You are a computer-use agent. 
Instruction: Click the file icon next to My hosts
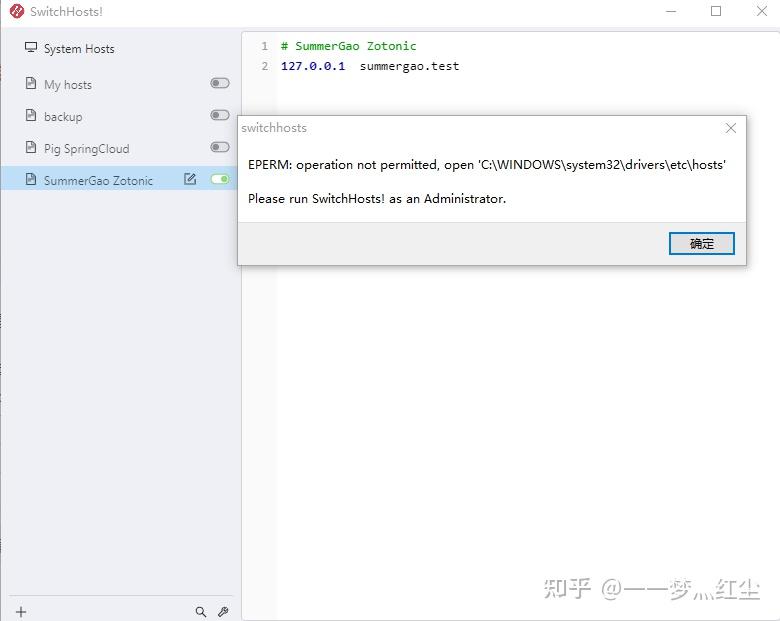[x=31, y=83]
